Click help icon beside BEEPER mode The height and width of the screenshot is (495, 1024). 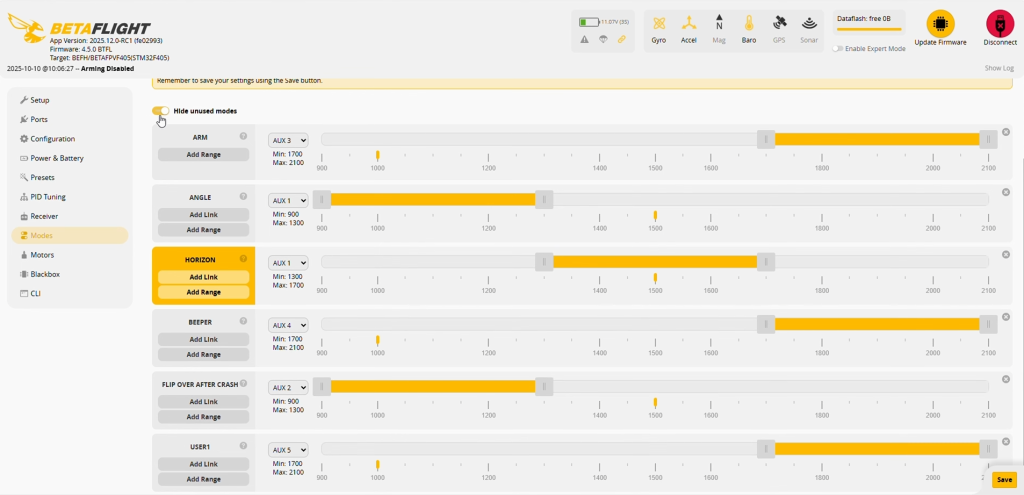tap(243, 322)
